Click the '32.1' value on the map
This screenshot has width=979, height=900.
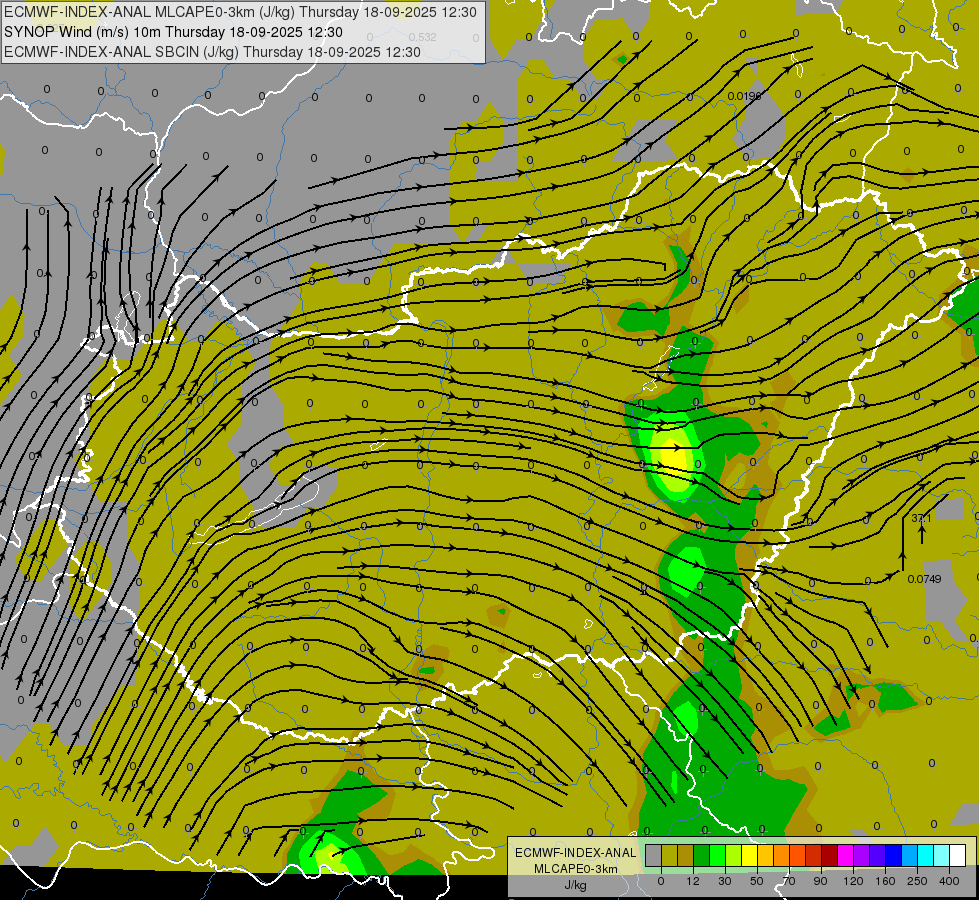coord(921,518)
